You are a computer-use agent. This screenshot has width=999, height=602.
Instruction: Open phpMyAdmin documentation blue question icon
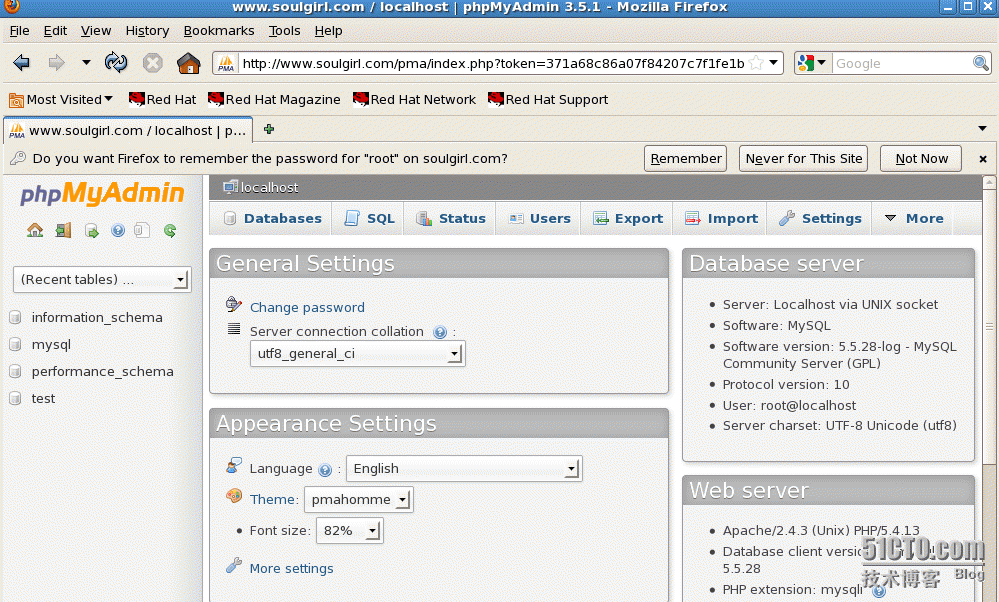tap(118, 231)
